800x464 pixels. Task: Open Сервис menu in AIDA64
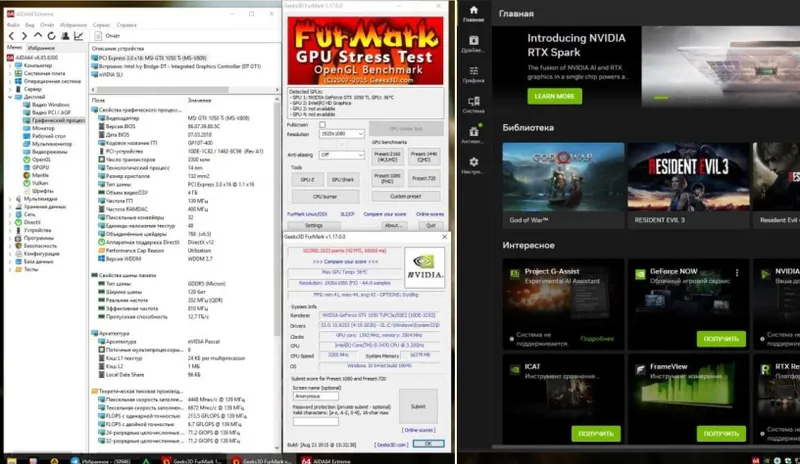pos(102,25)
